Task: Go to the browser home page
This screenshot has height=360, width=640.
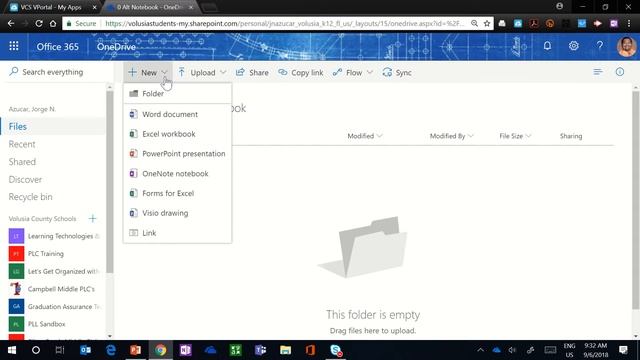Action: coord(53,23)
